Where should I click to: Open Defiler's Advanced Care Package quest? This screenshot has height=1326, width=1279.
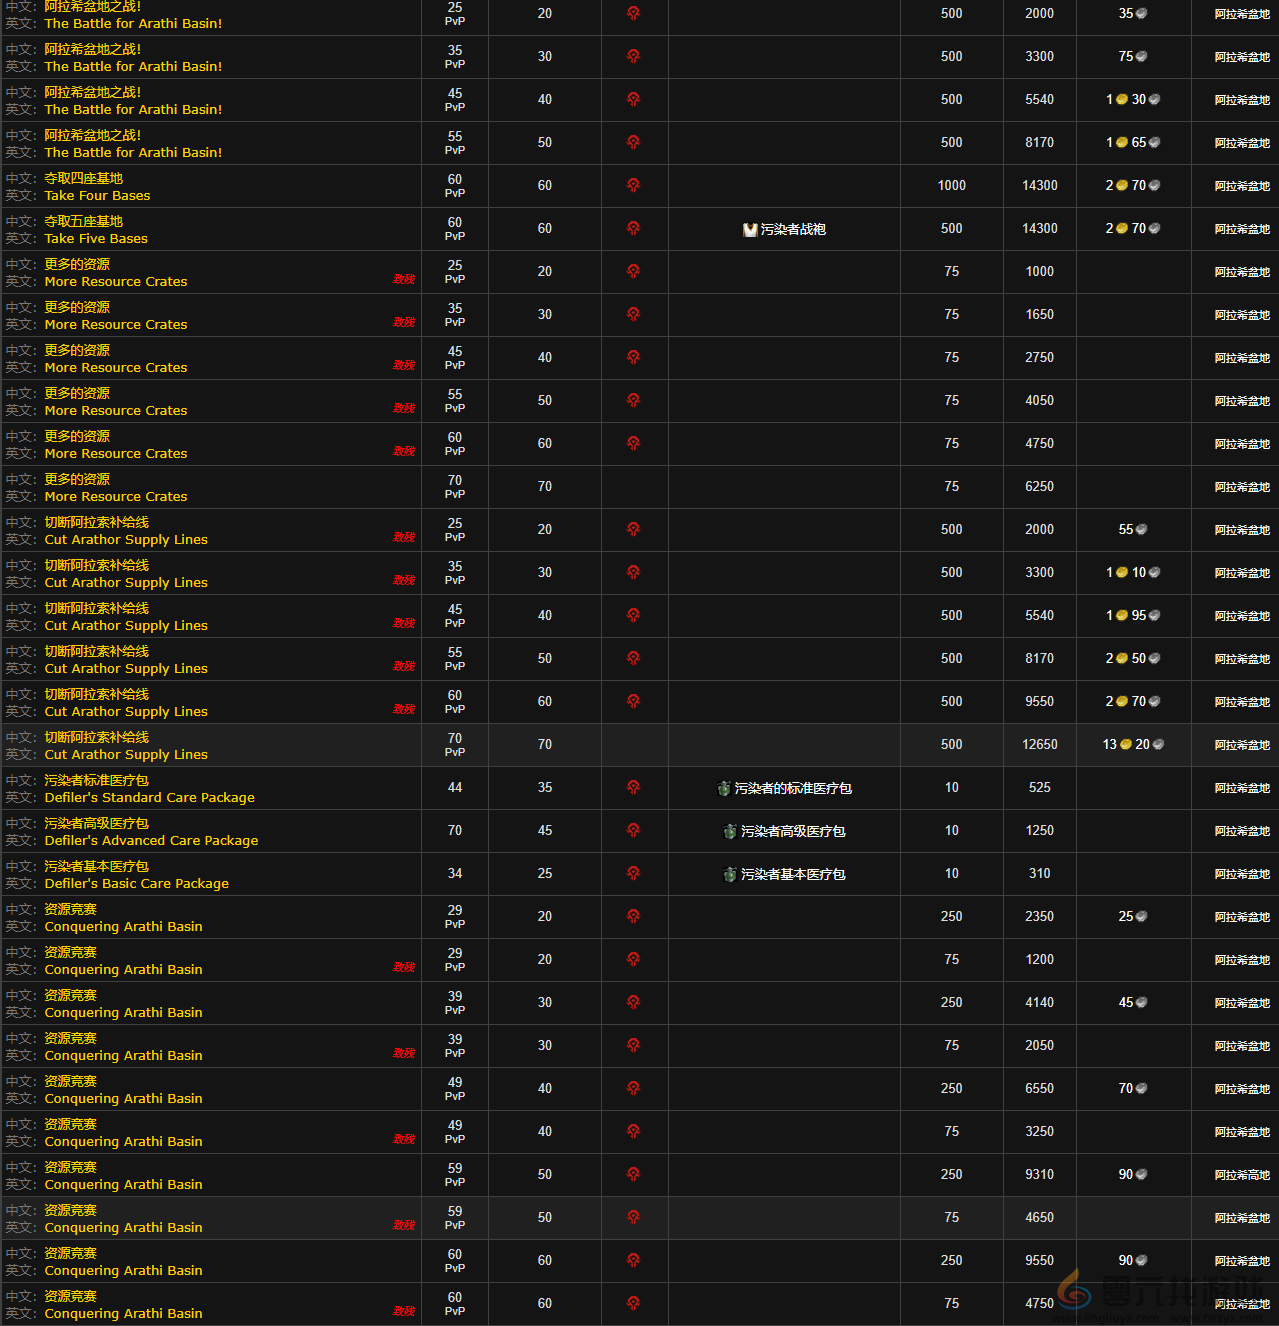pos(151,841)
